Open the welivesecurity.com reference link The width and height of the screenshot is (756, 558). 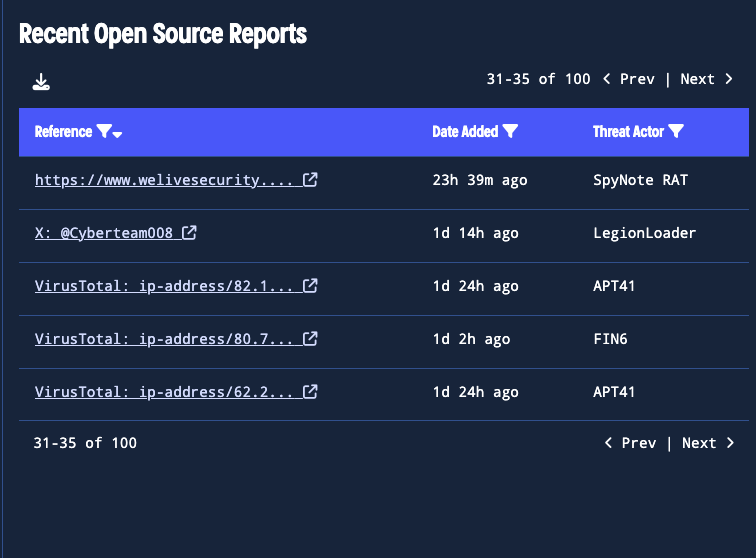coord(164,180)
